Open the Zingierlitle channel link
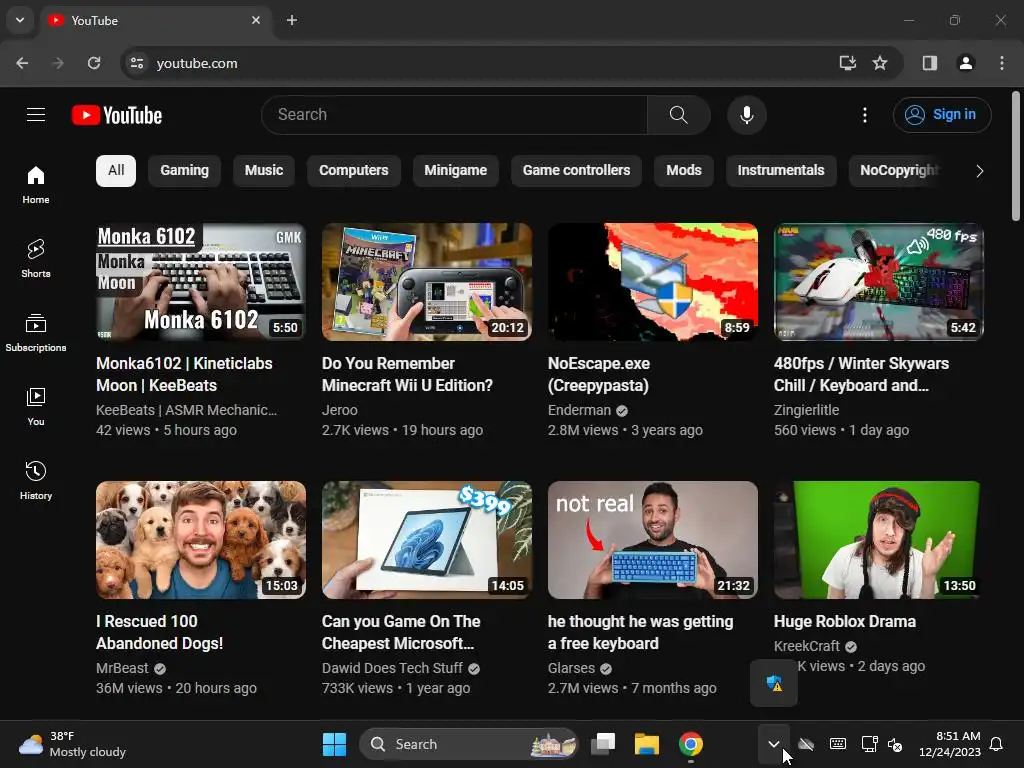Image resolution: width=1024 pixels, height=768 pixels. [807, 410]
